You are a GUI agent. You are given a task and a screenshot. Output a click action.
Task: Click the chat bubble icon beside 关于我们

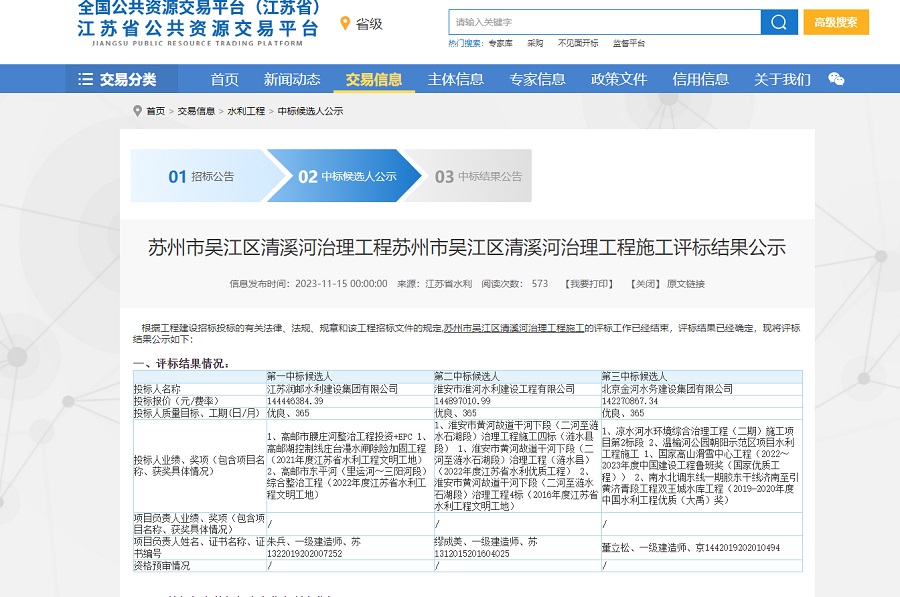point(837,78)
